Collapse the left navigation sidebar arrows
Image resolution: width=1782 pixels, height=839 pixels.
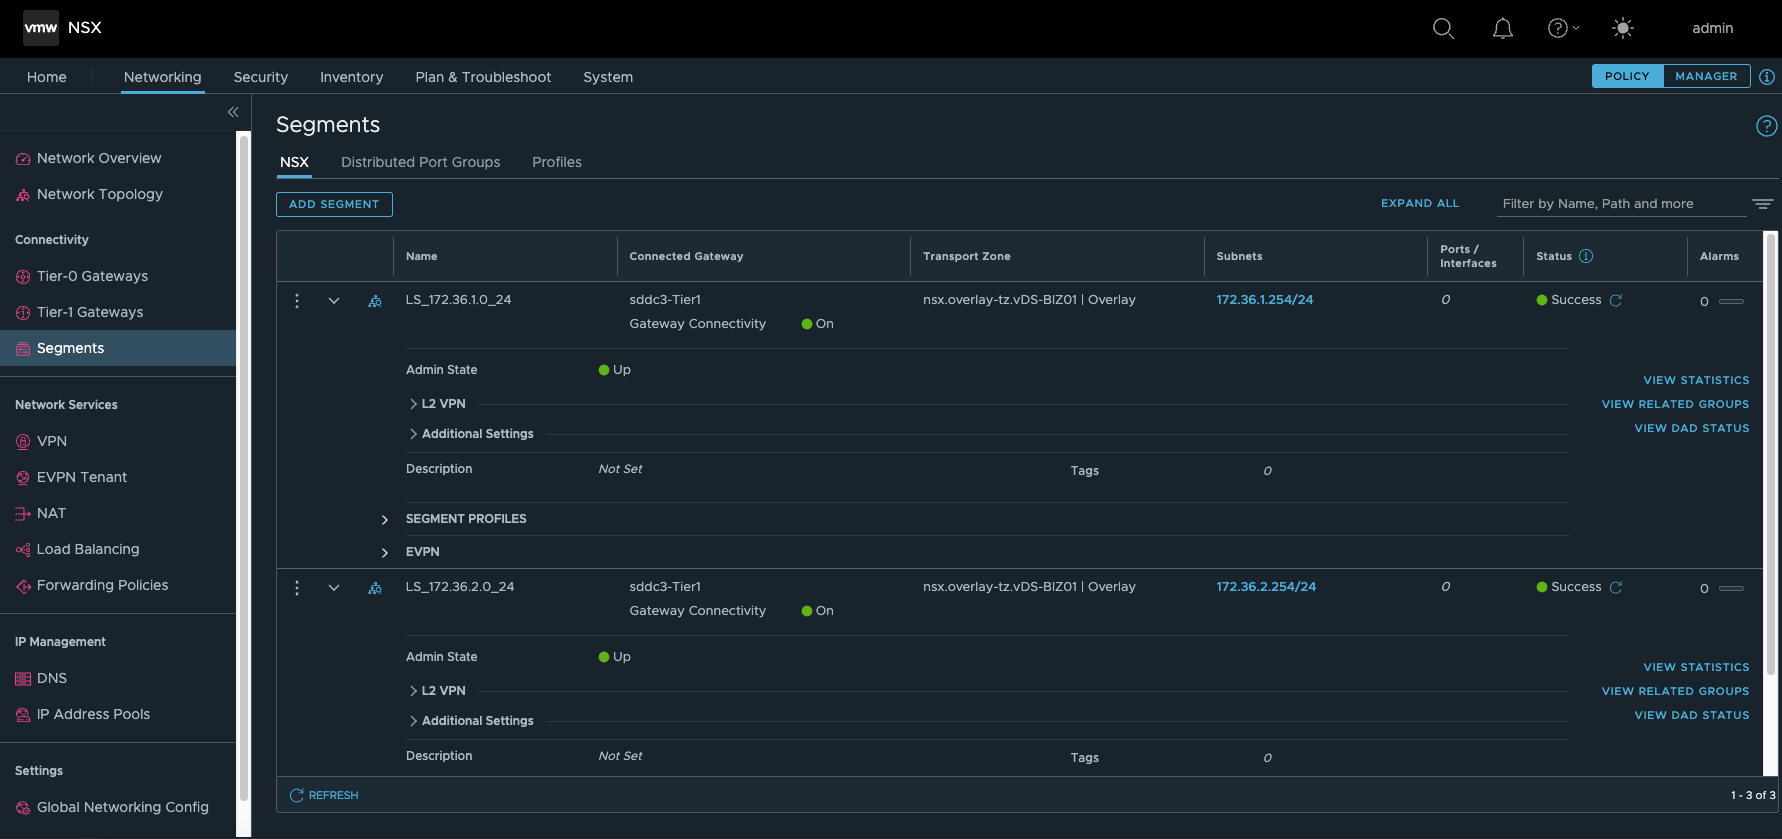233,112
